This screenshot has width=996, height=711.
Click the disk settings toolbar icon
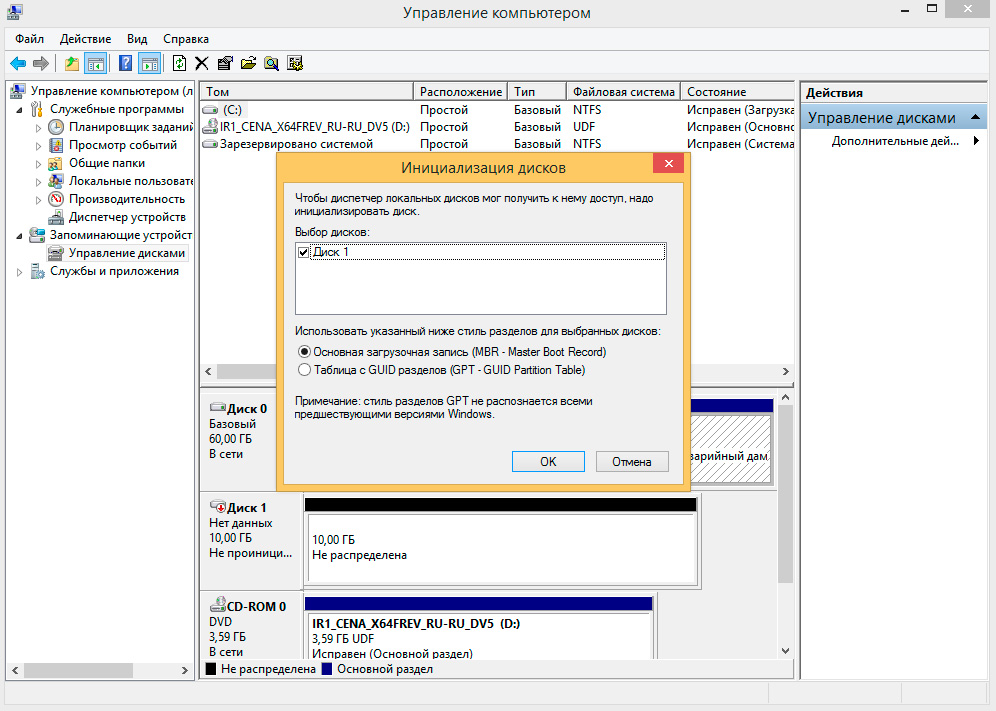295,63
